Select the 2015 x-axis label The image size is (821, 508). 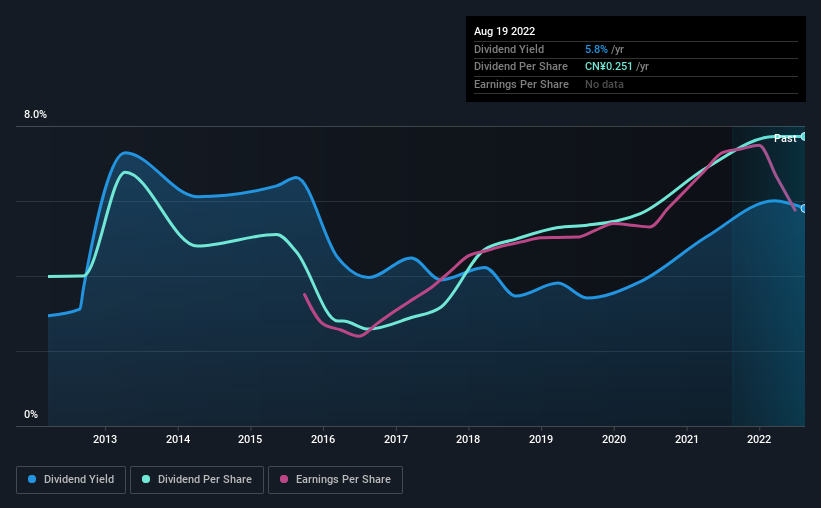[250, 439]
